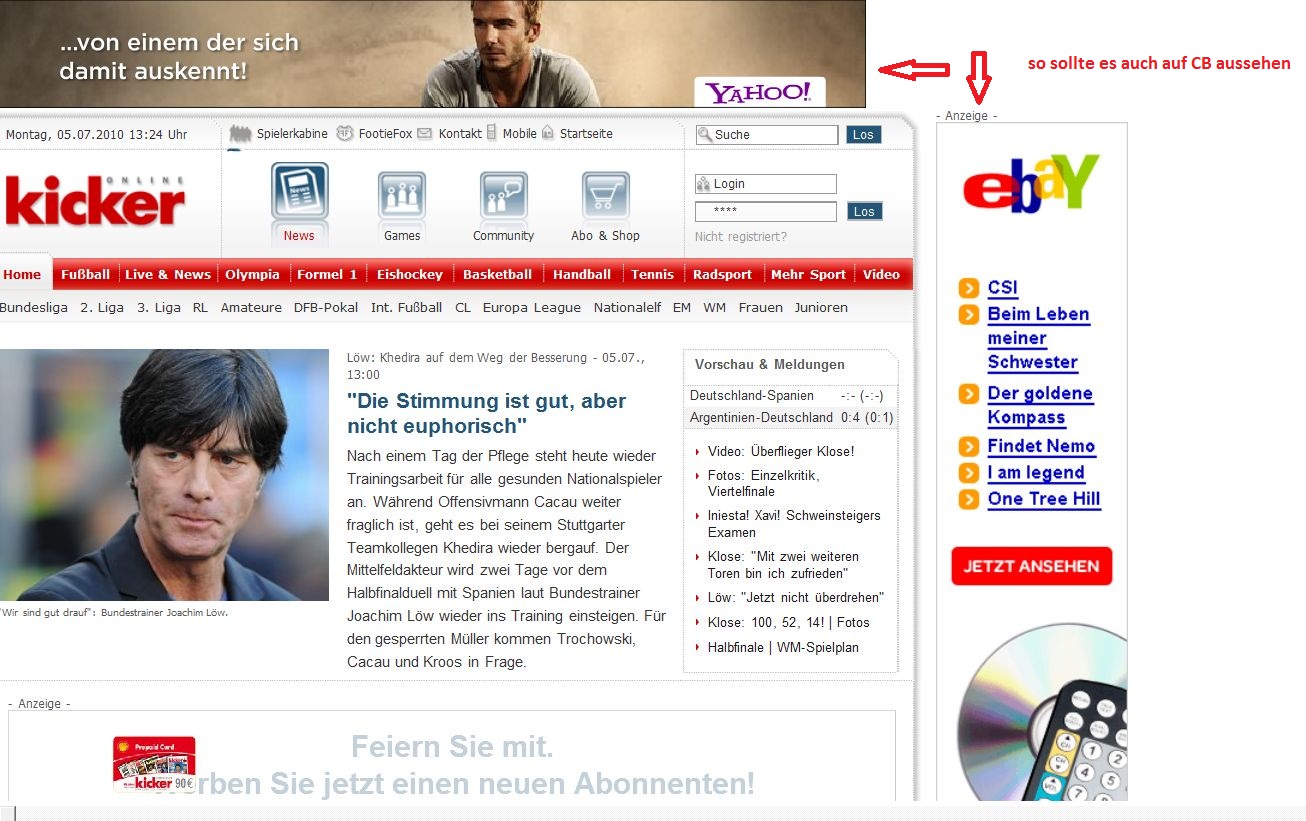Click the password field
The width and height of the screenshot is (1306, 821).
click(766, 212)
